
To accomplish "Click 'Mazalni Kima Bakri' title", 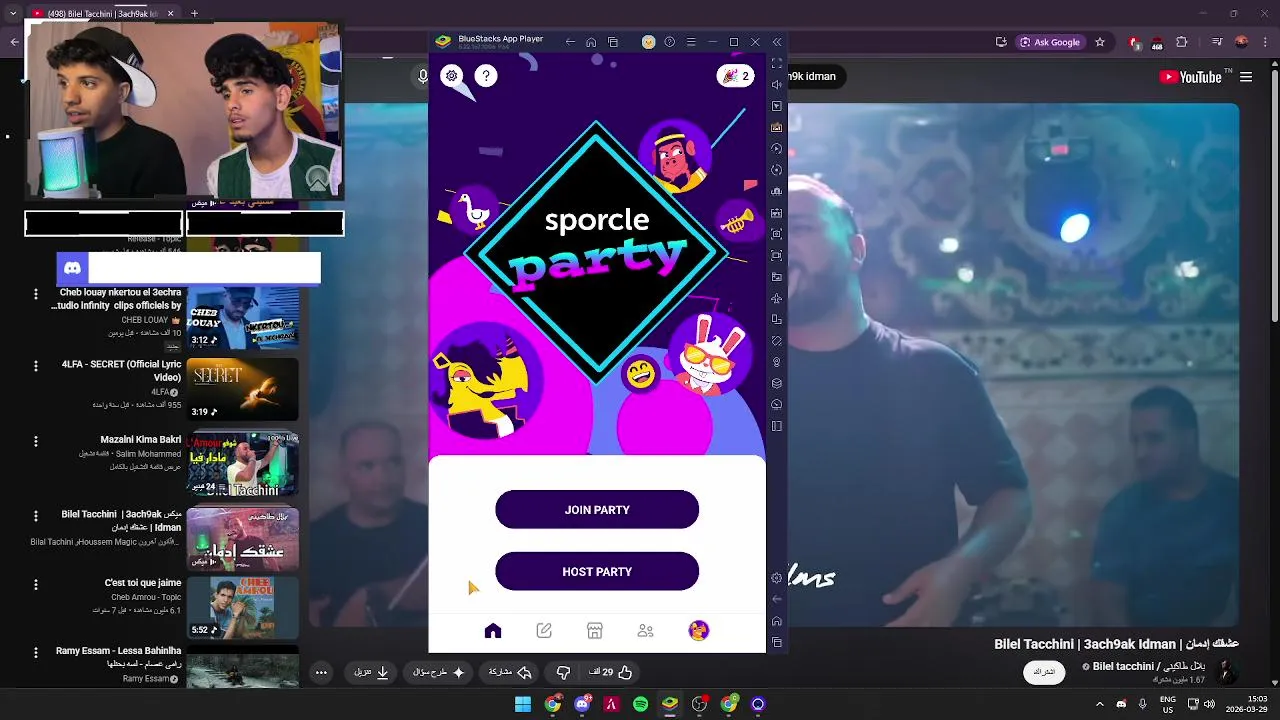I will pyautogui.click(x=140, y=439).
